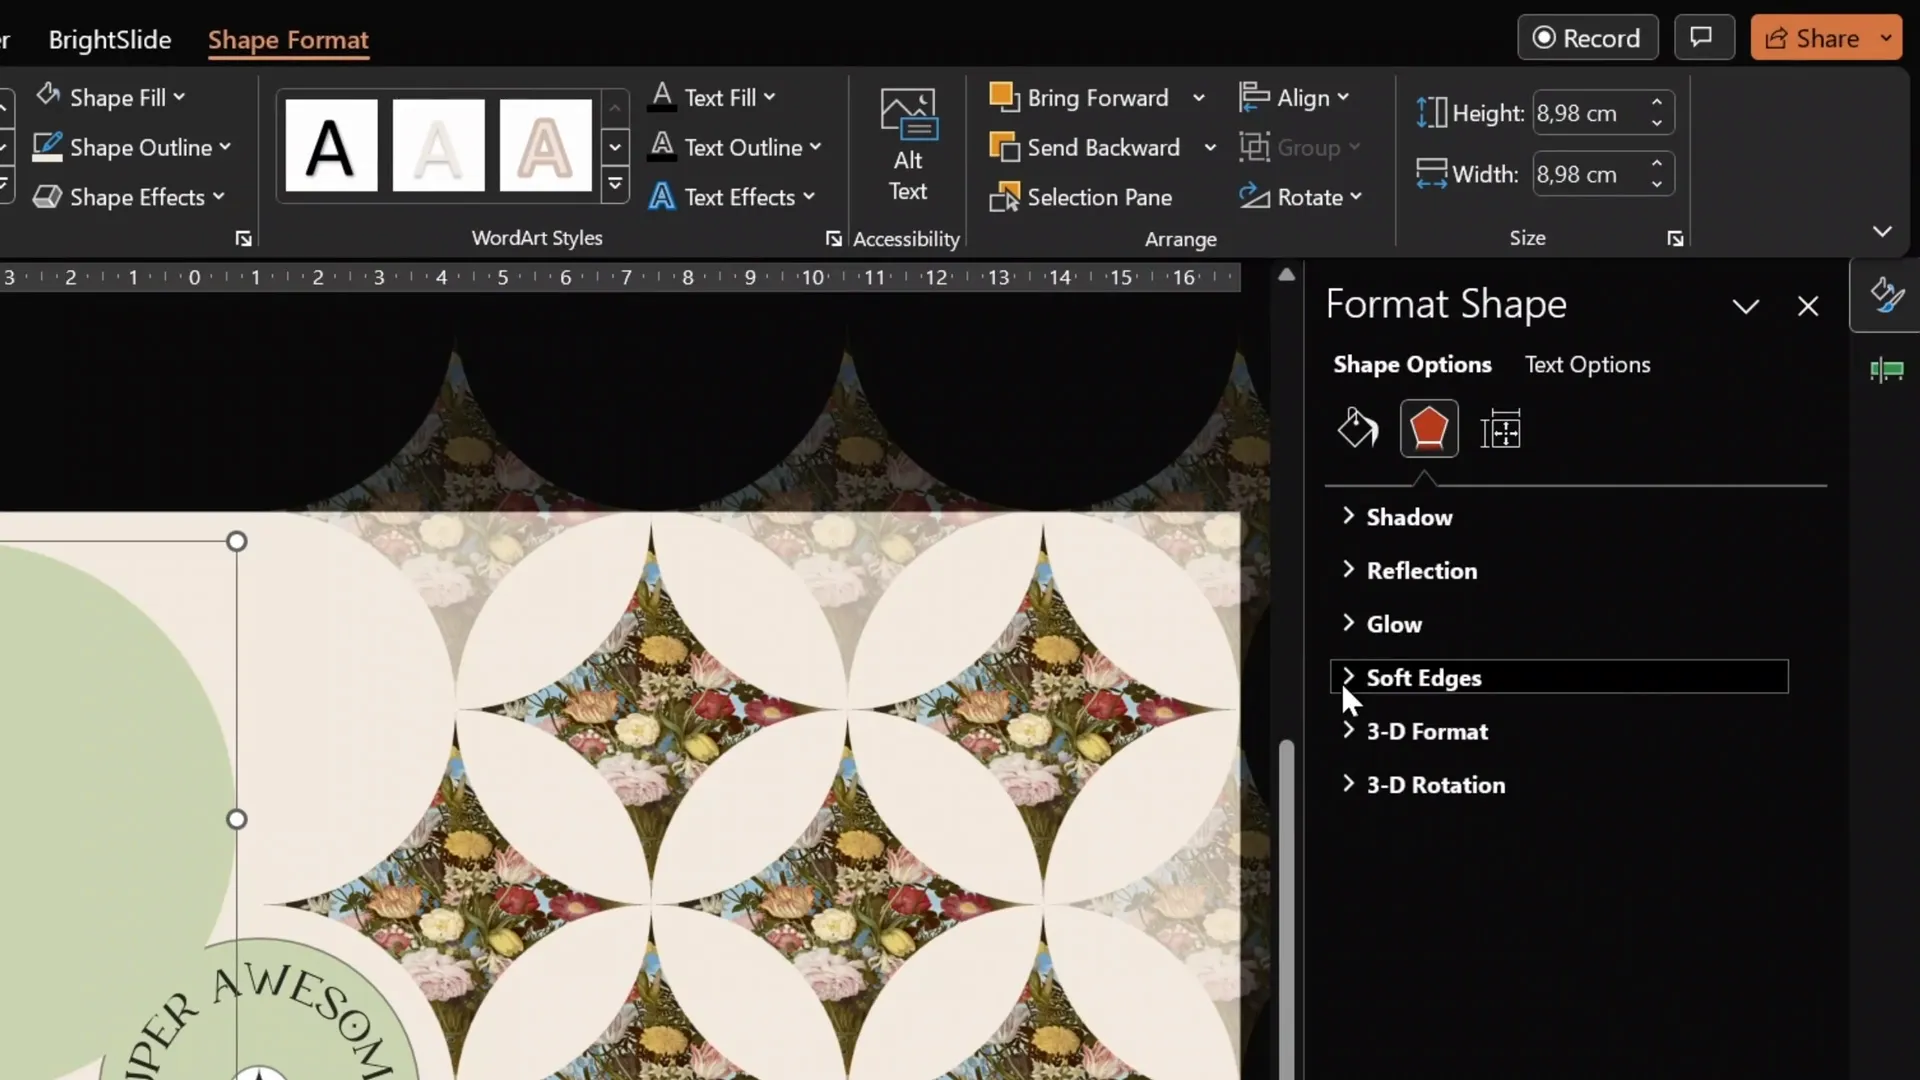
Task: Select the Format Shape side tab icon
Action: click(1886, 295)
